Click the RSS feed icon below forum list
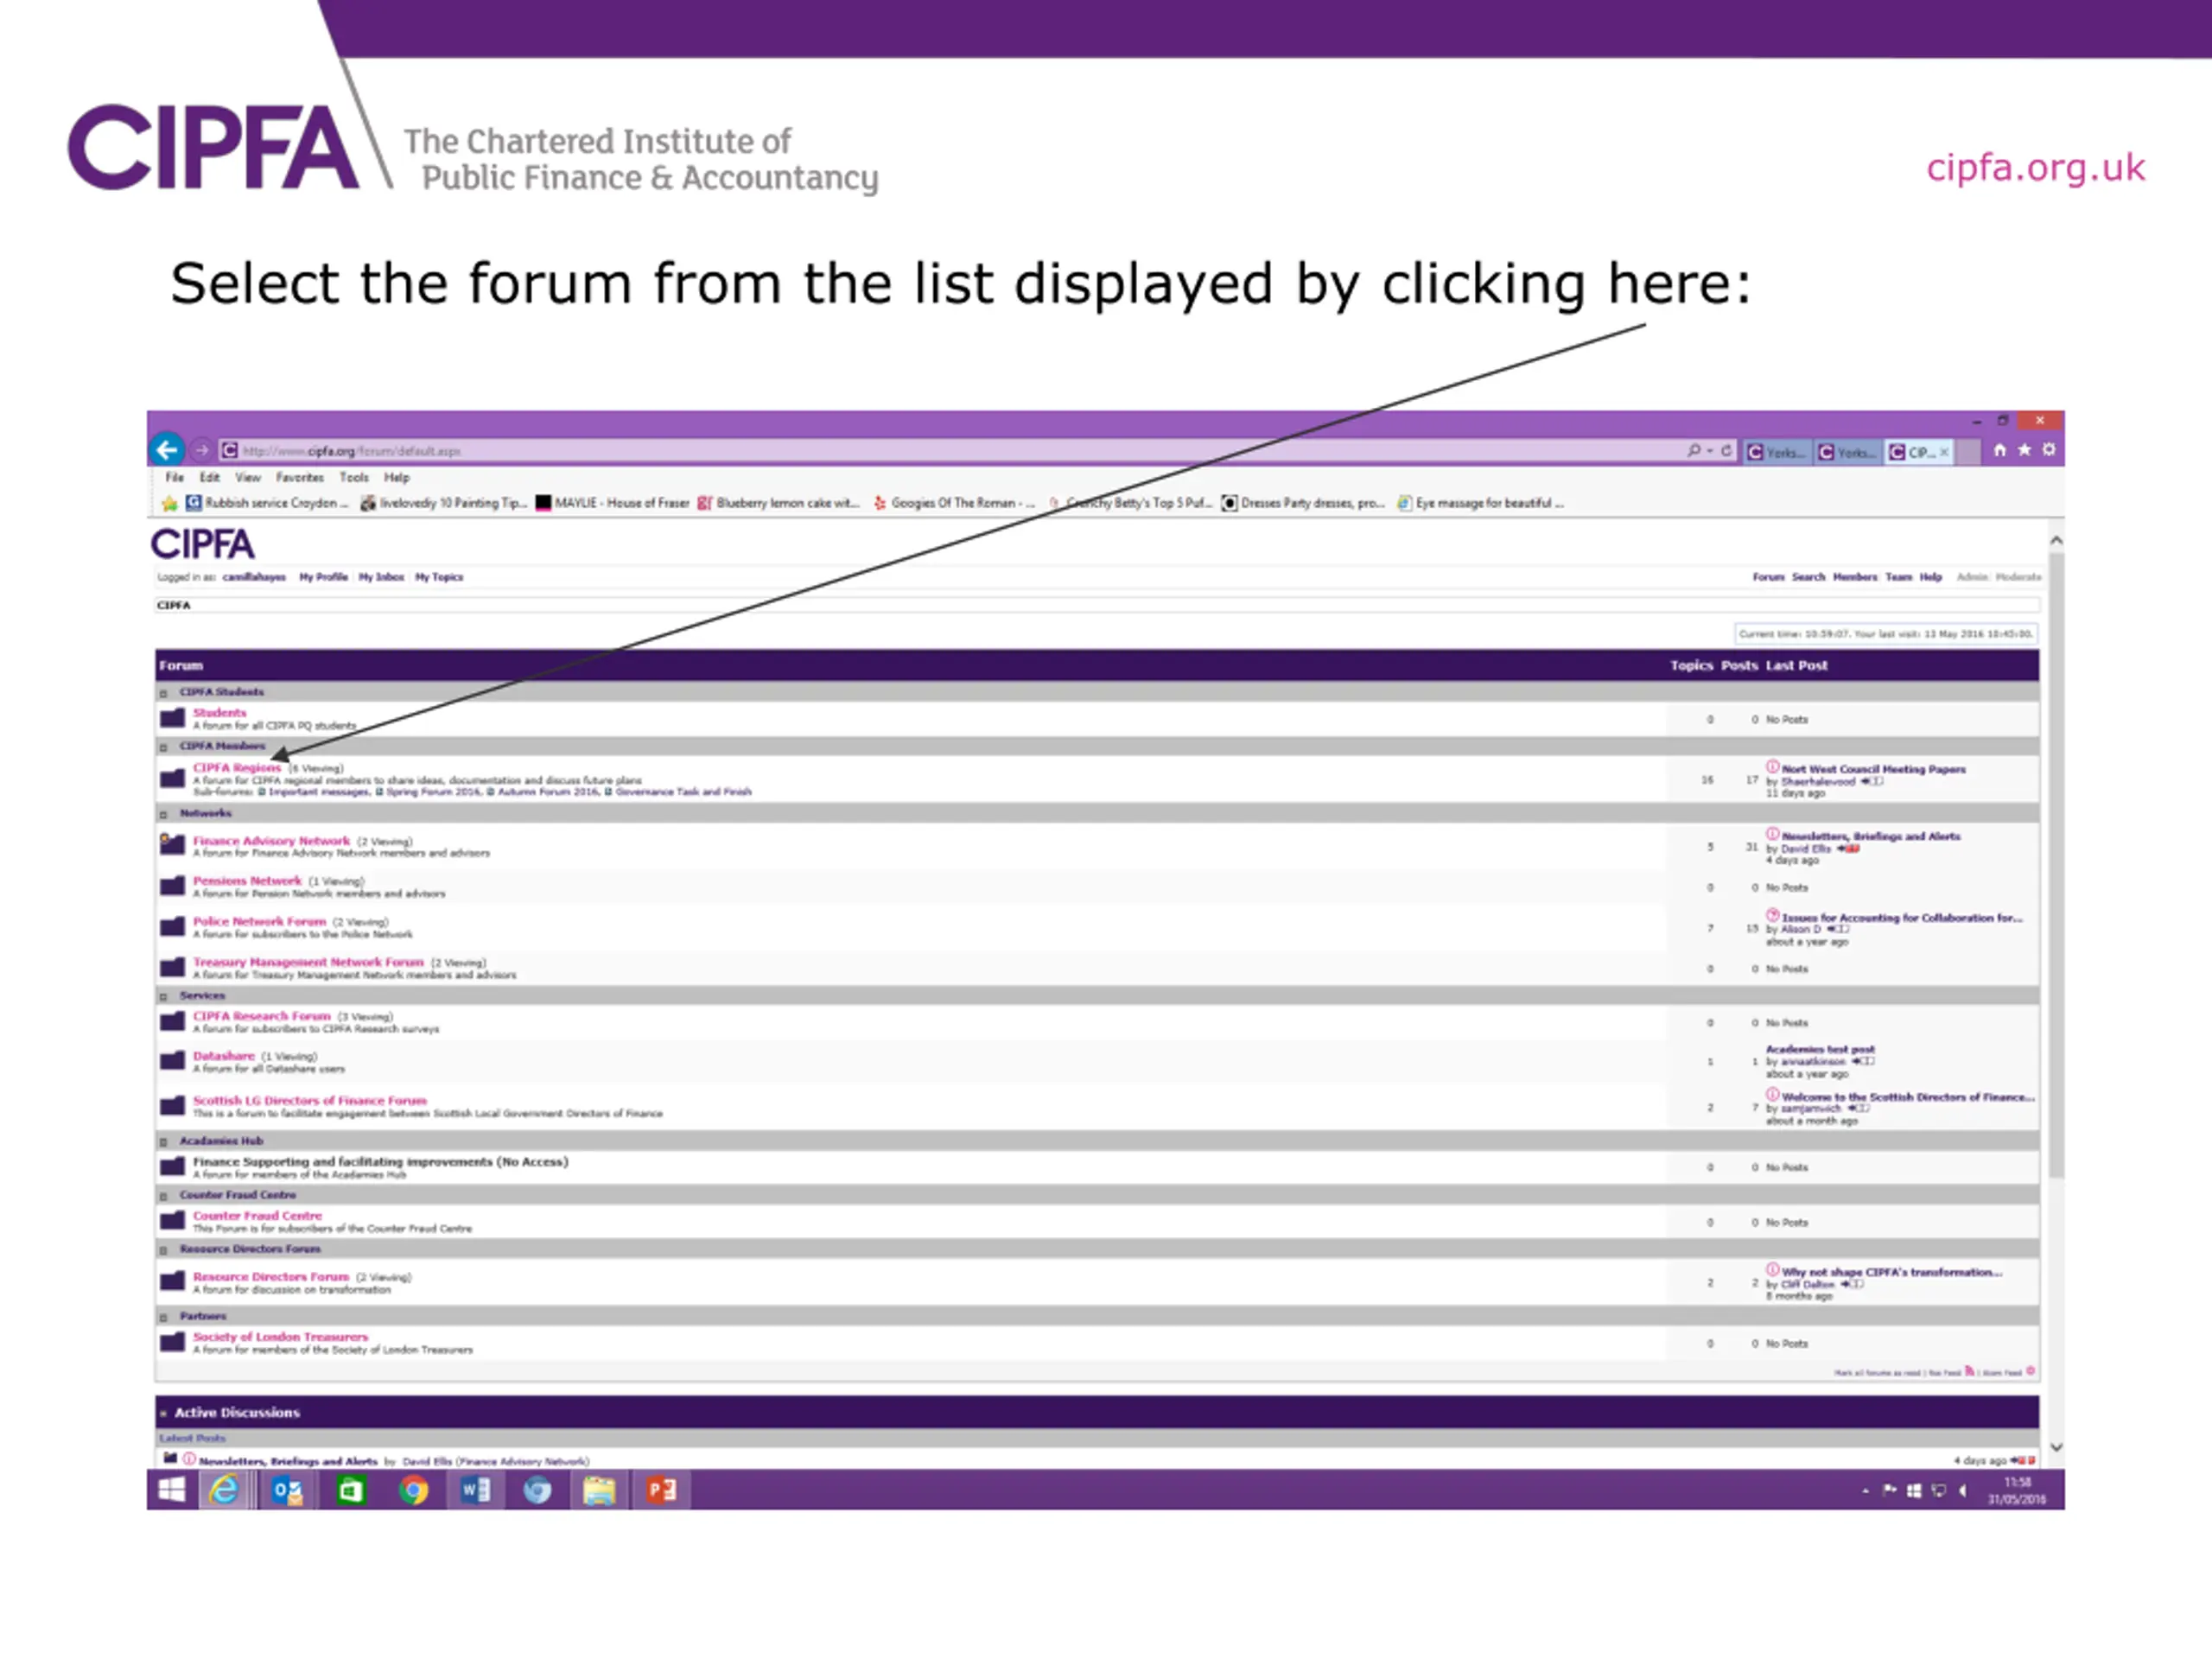Viewport: 2212px width, 1659px height. 1970,1371
